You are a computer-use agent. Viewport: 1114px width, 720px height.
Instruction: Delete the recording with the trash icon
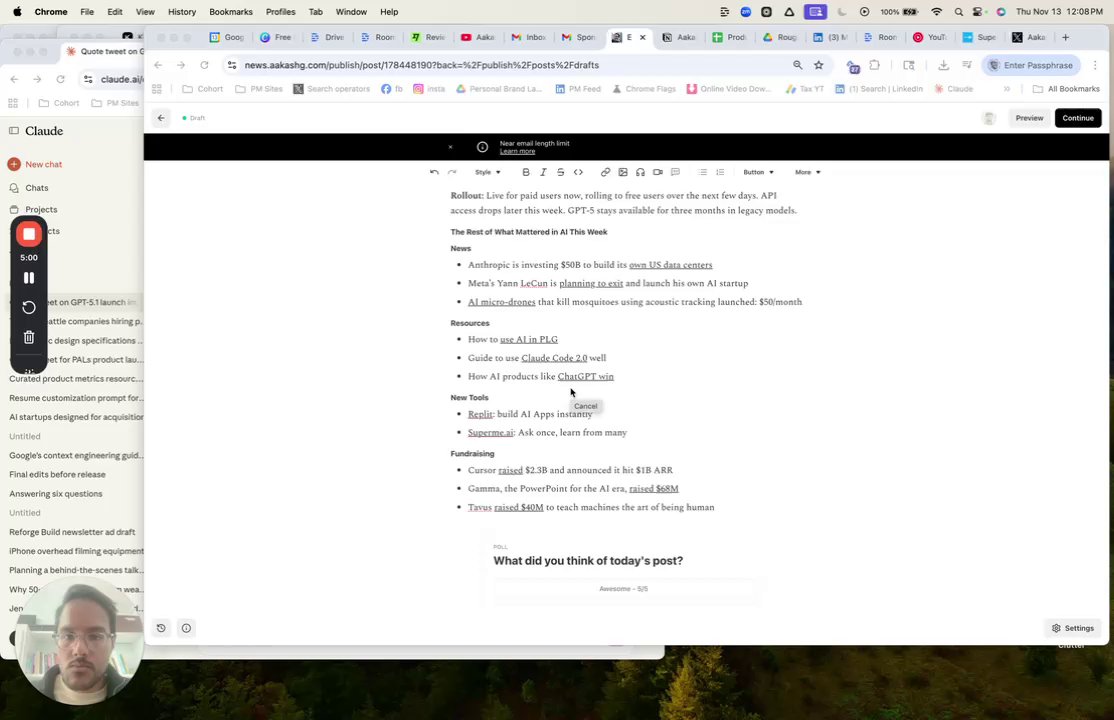[29, 338]
